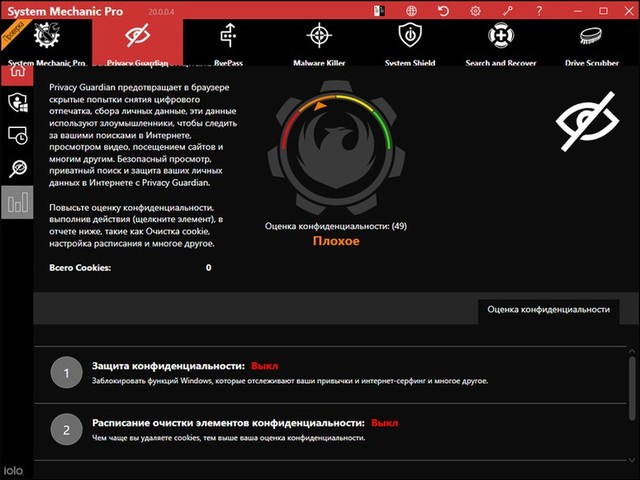This screenshot has height=480, width=640.
Task: Select the bar chart report sidebar icon
Action: coord(16,204)
